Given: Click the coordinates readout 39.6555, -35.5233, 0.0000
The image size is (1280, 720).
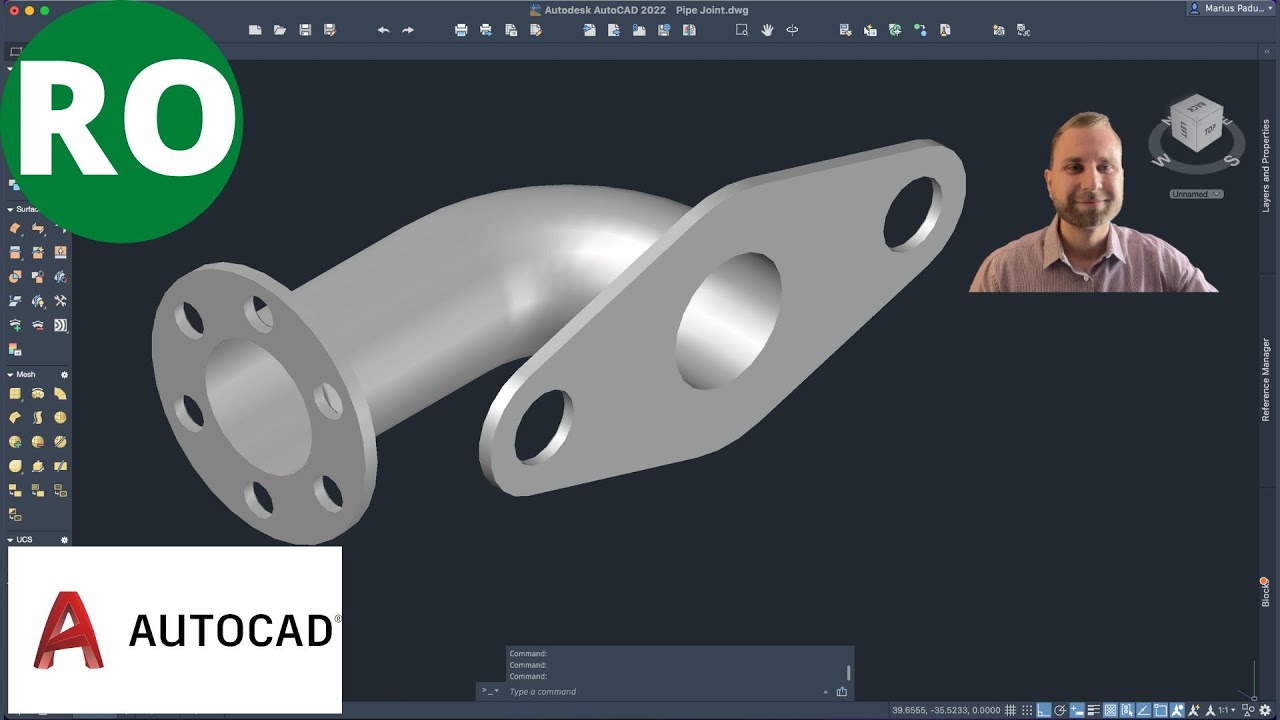Looking at the screenshot, I should [946, 710].
